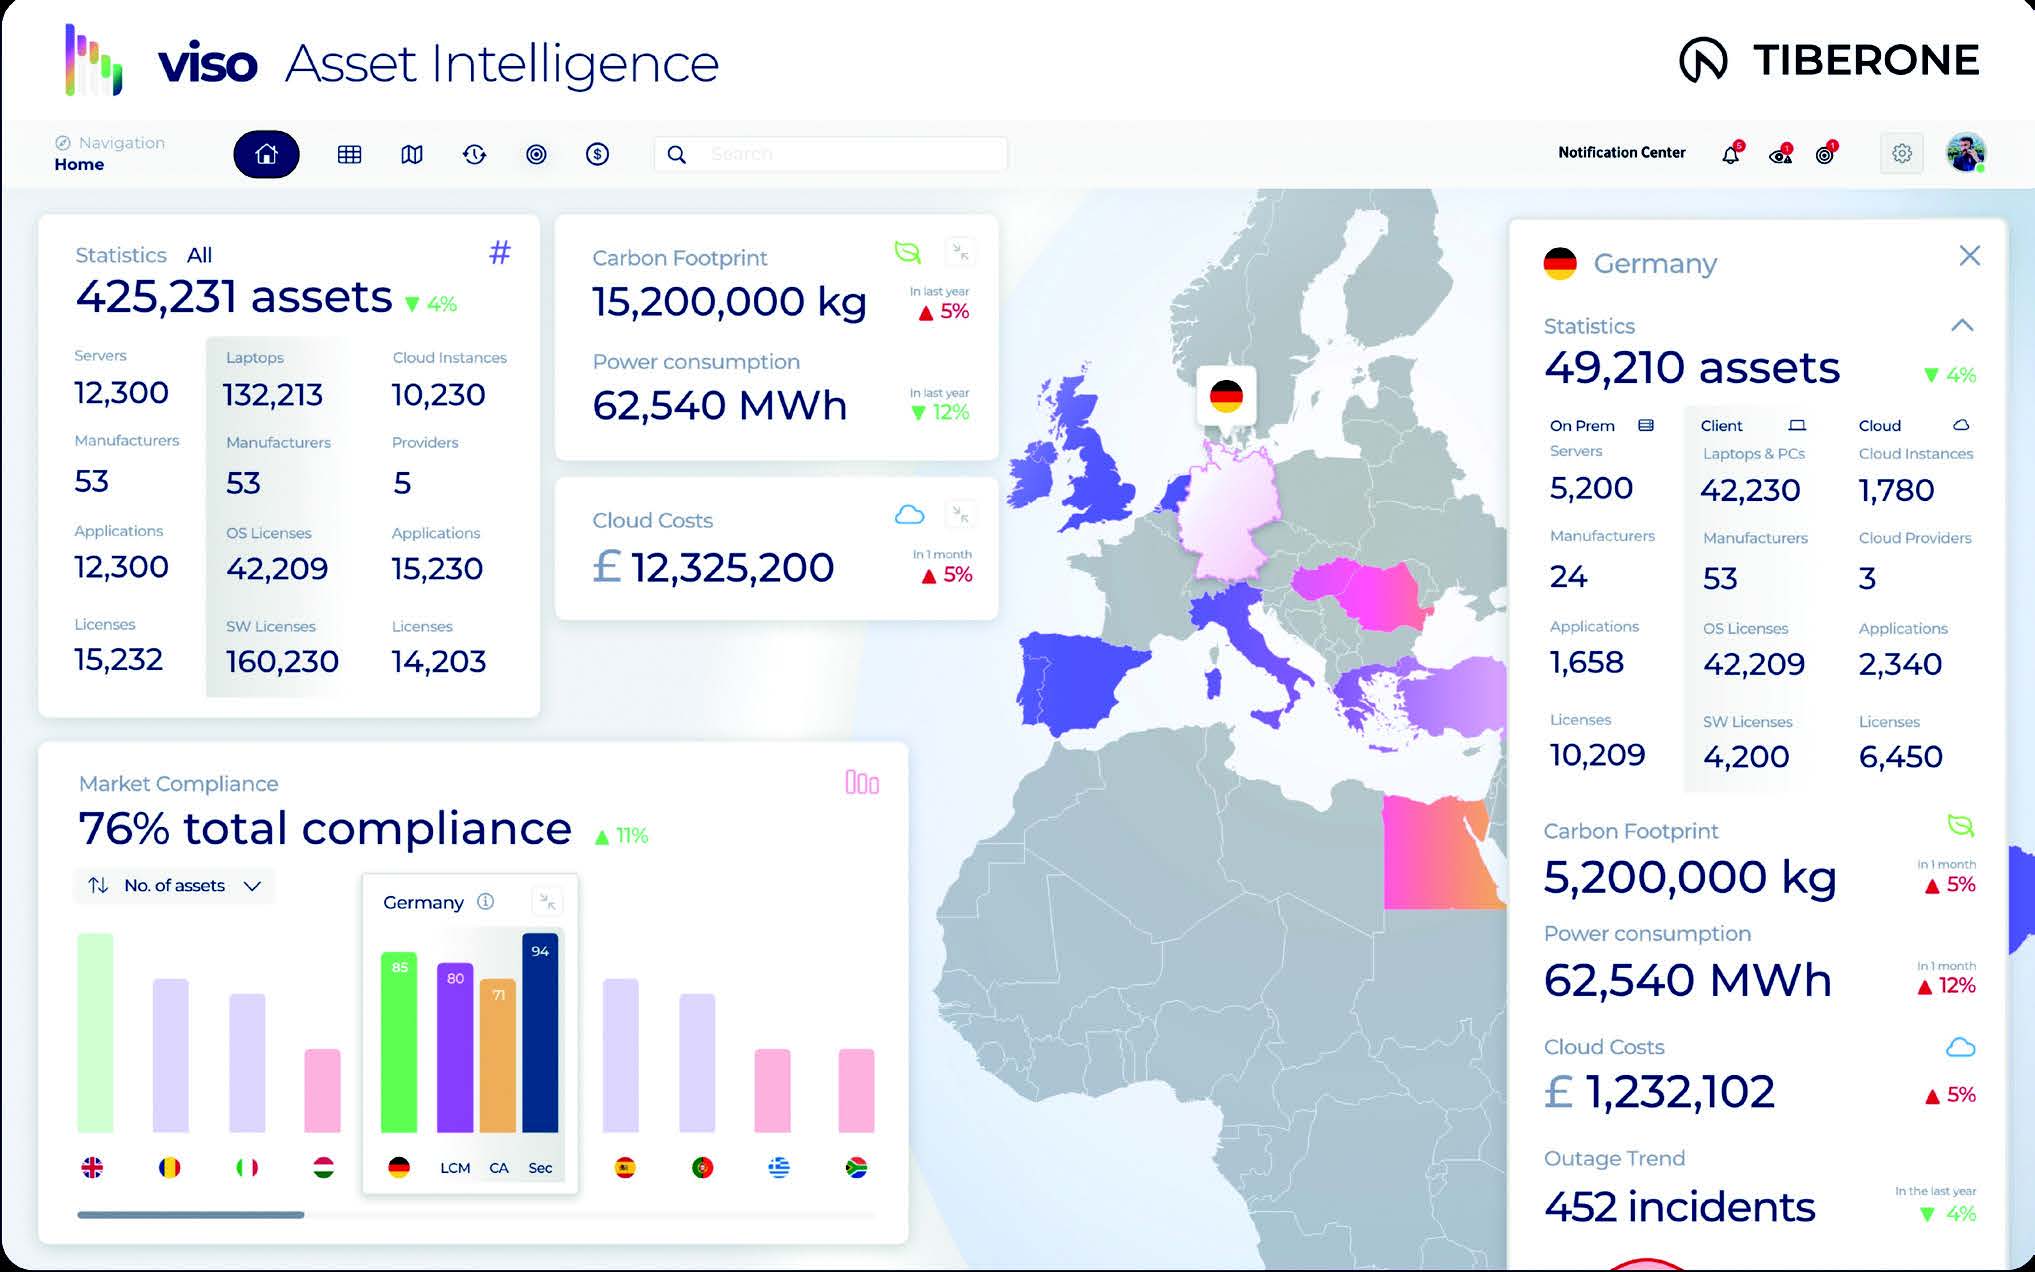Select the Sec bar in Germany chart

[540, 1035]
